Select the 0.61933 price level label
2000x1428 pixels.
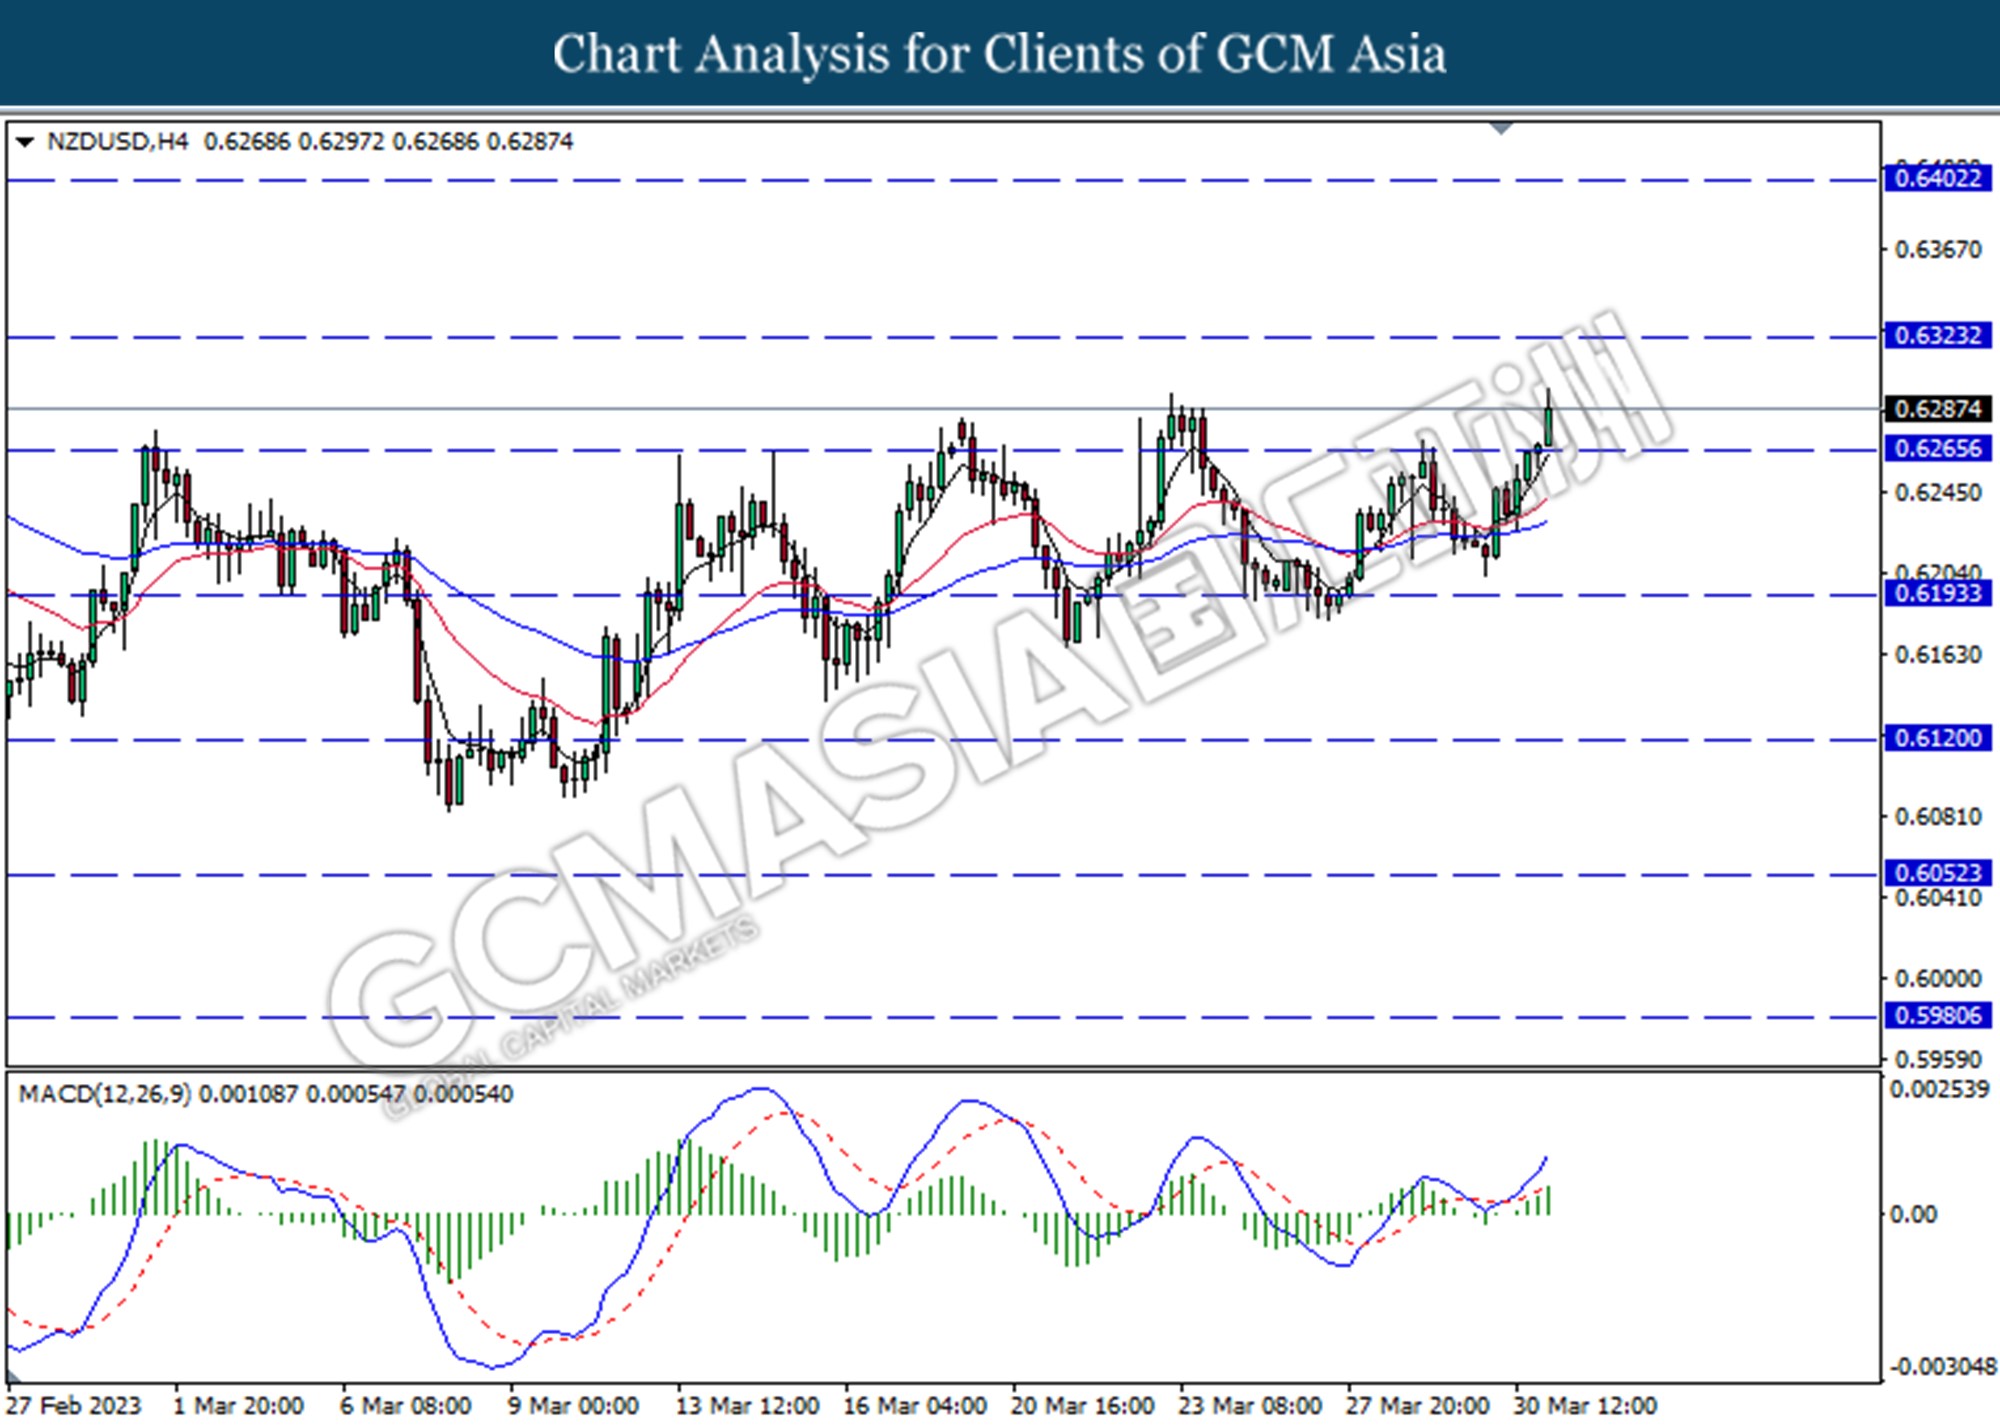(1938, 593)
